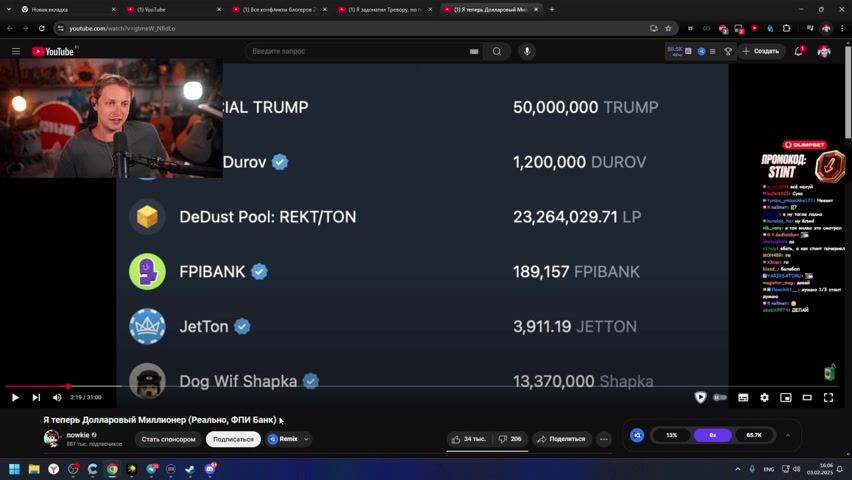
Task: Skip to the next video
Action: [36, 397]
